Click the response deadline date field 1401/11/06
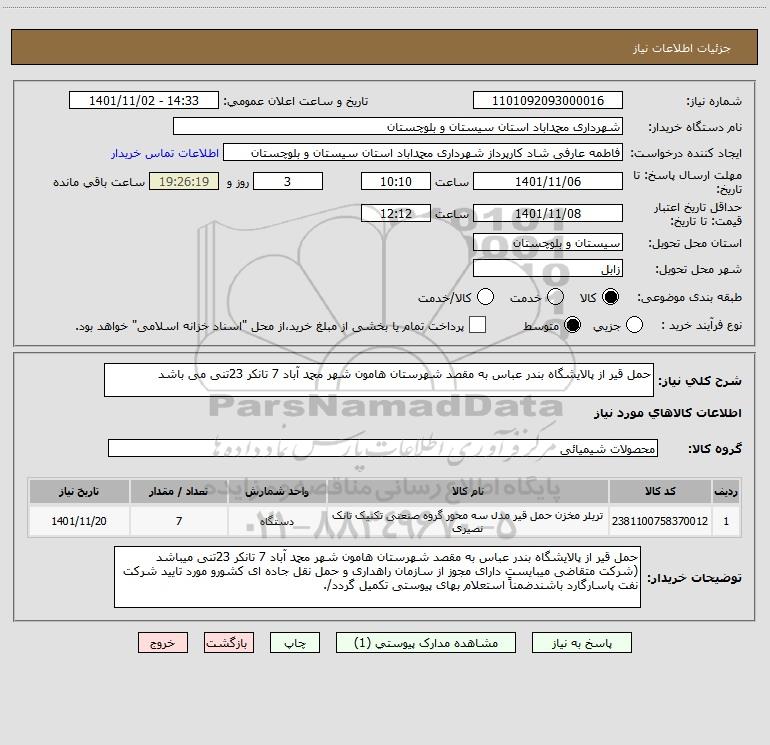Viewport: 770px width, 745px height. tap(548, 182)
